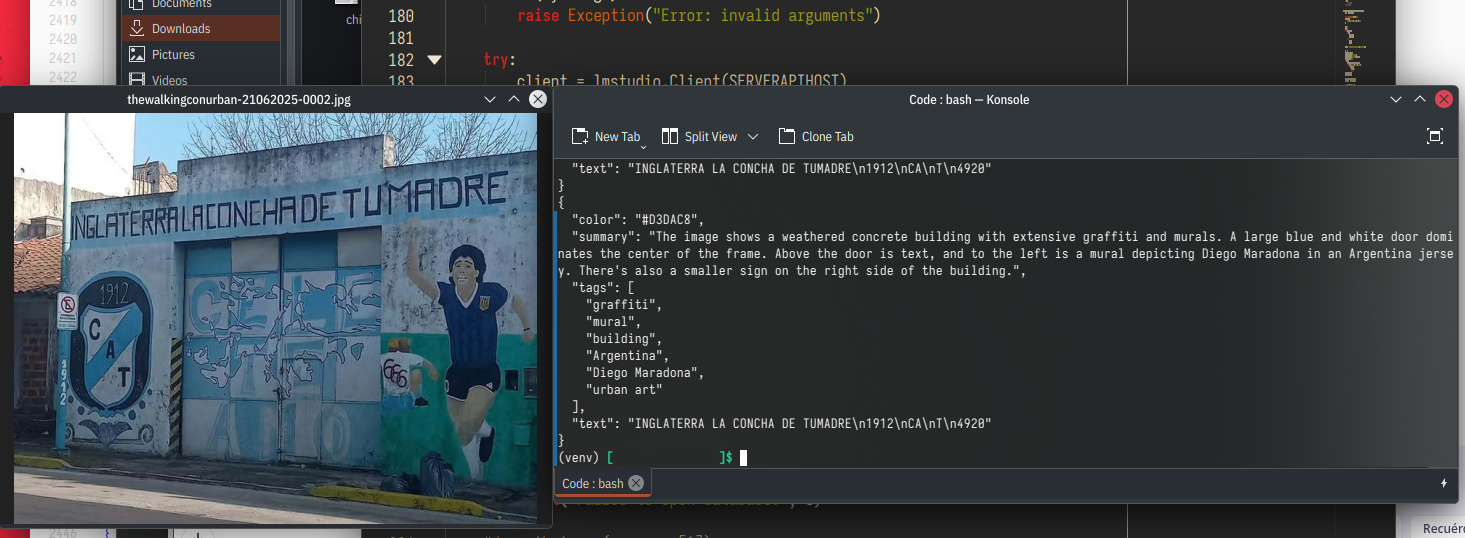Maximize the Konsole window with up chevron
This screenshot has height=538, width=1465.
coord(1419,99)
